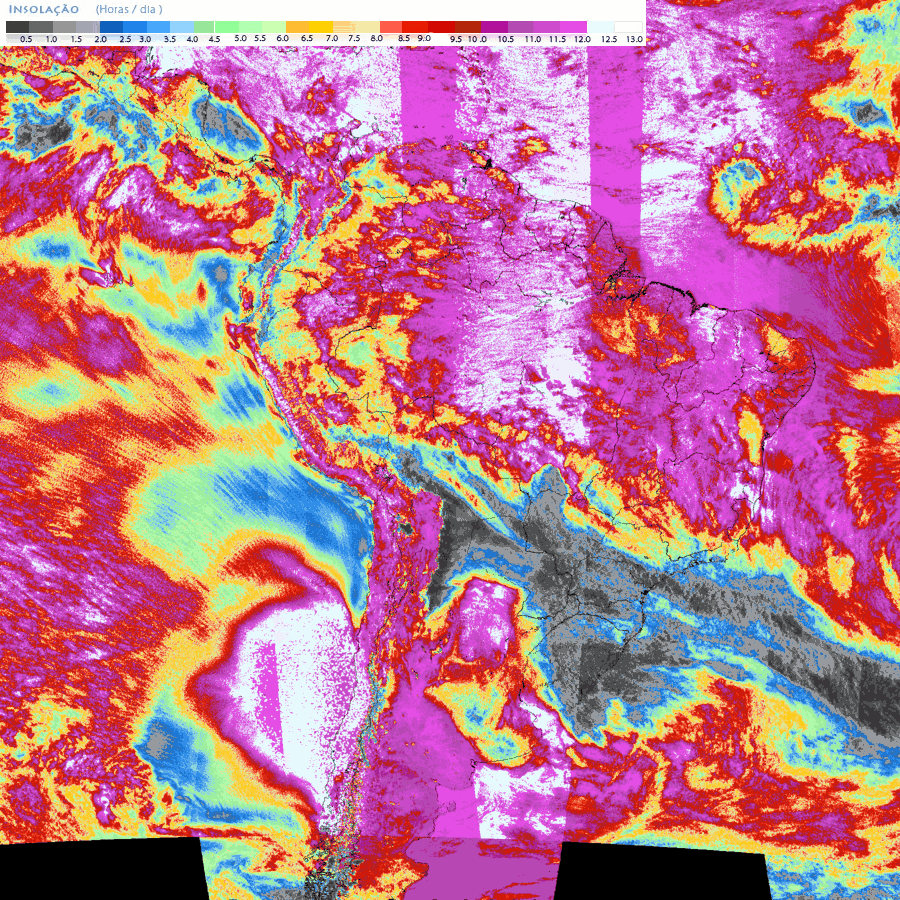Click the '0.5' legend value

pos(26,40)
